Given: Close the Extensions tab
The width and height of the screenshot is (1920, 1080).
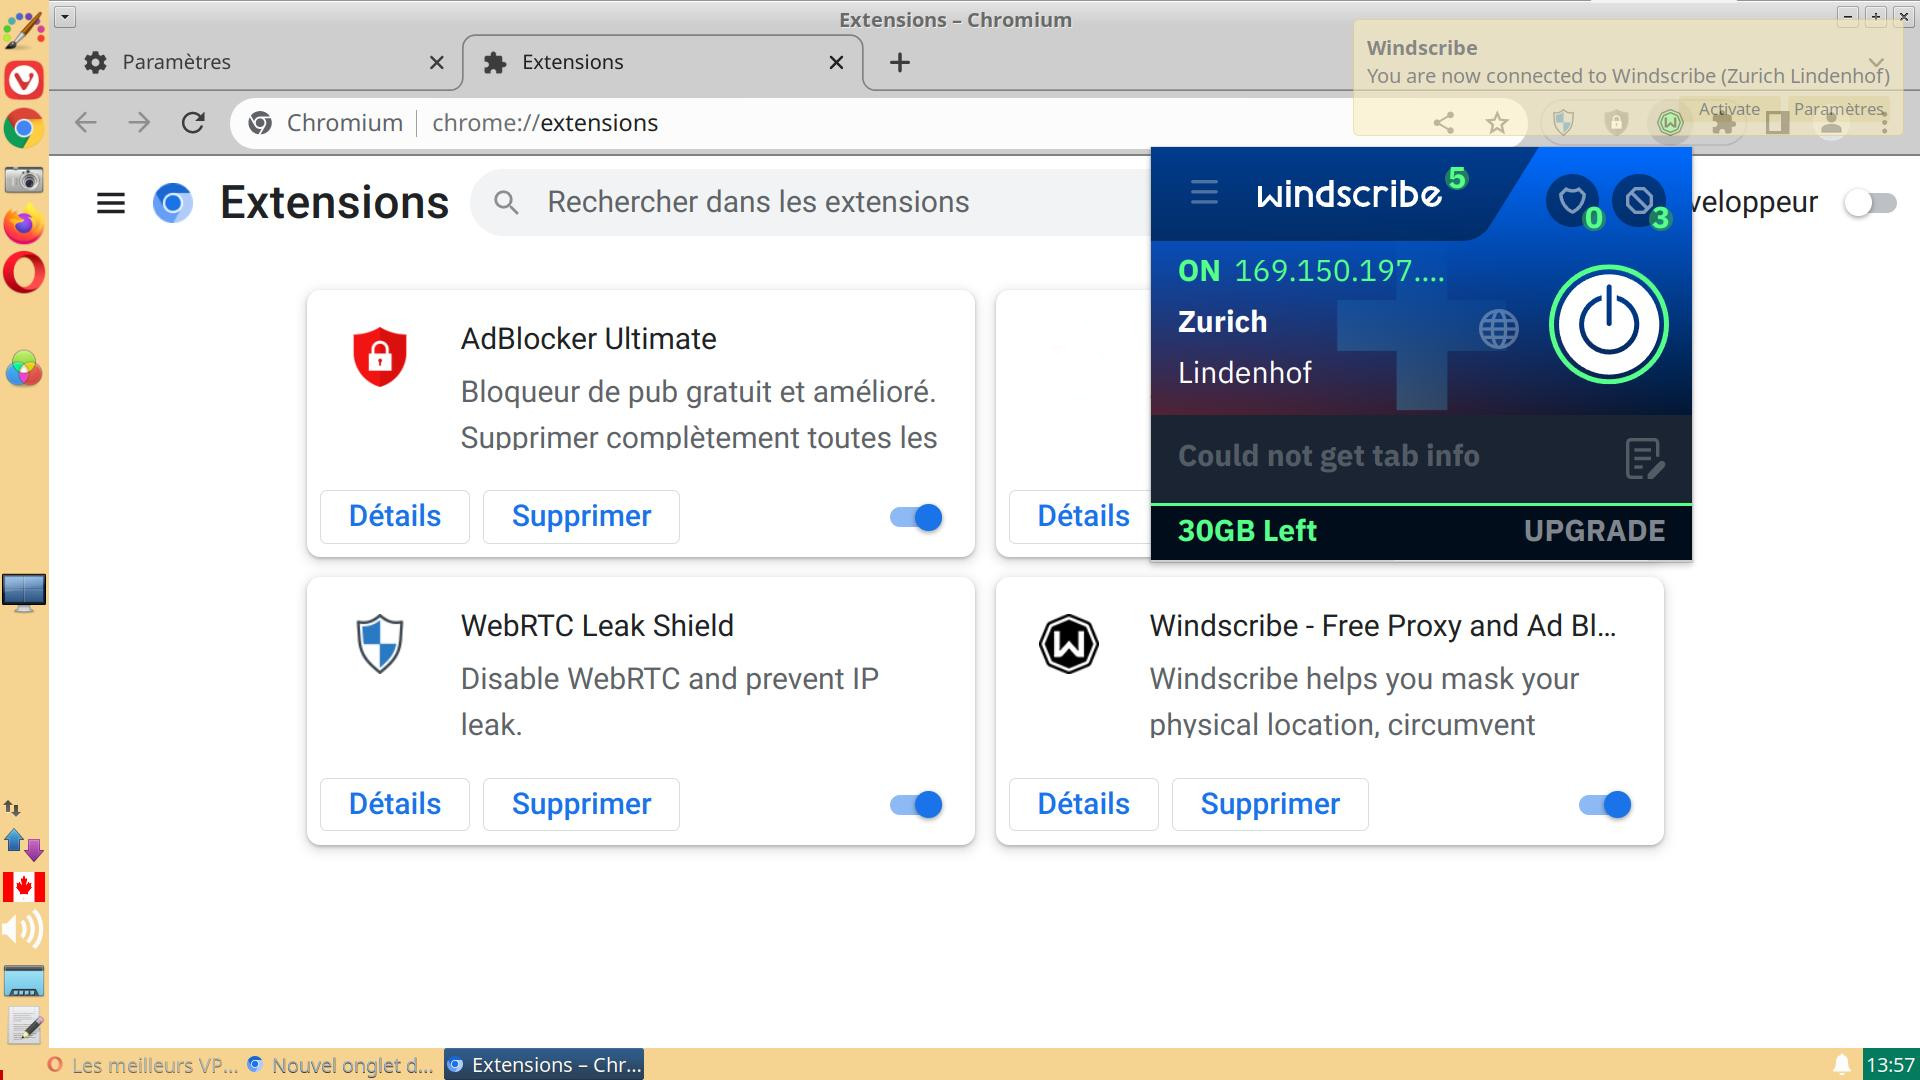Looking at the screenshot, I should click(x=836, y=63).
